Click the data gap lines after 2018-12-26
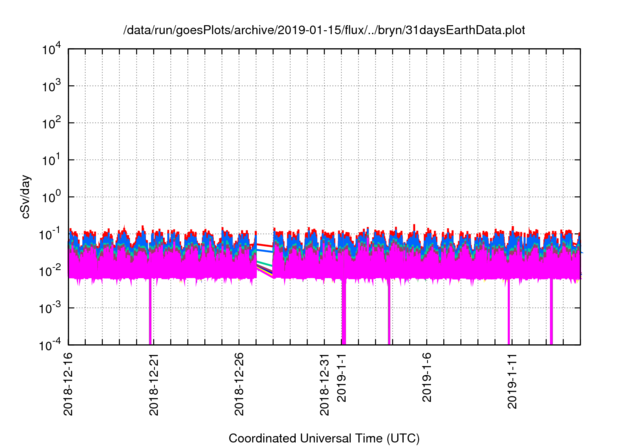 tap(264, 260)
